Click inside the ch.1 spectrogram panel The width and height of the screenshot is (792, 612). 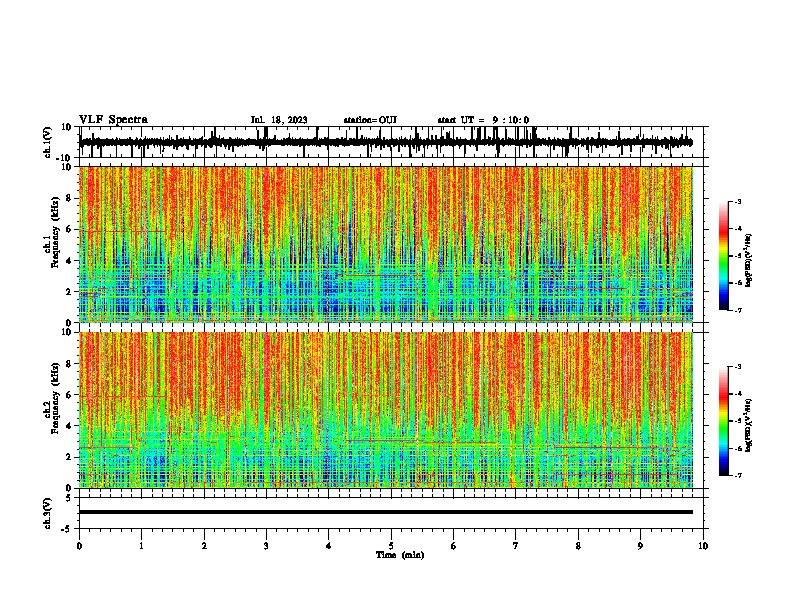tap(386, 244)
